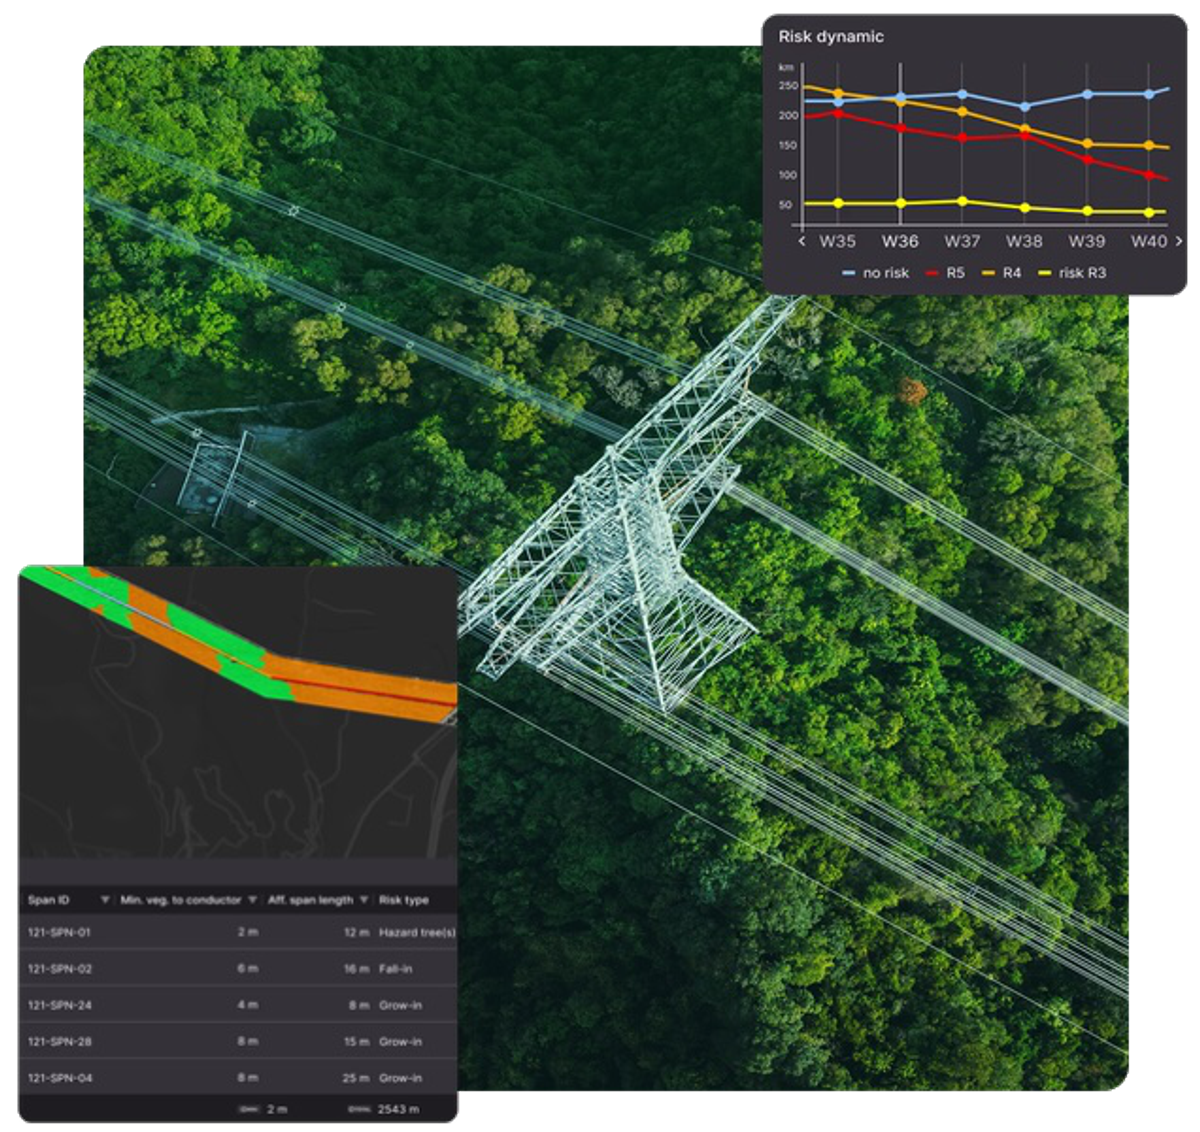Click the 'Aff. span length' header label
1200x1132 pixels.
point(310,900)
